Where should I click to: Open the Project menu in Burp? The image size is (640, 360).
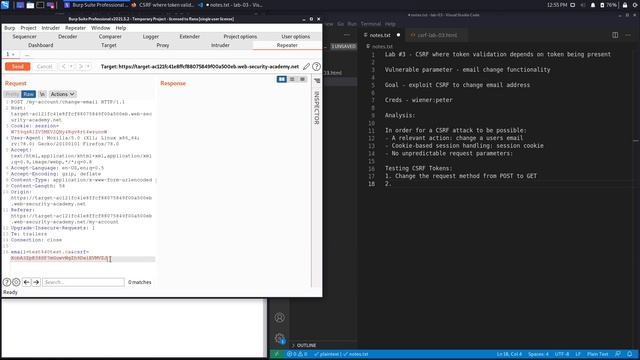point(29,28)
